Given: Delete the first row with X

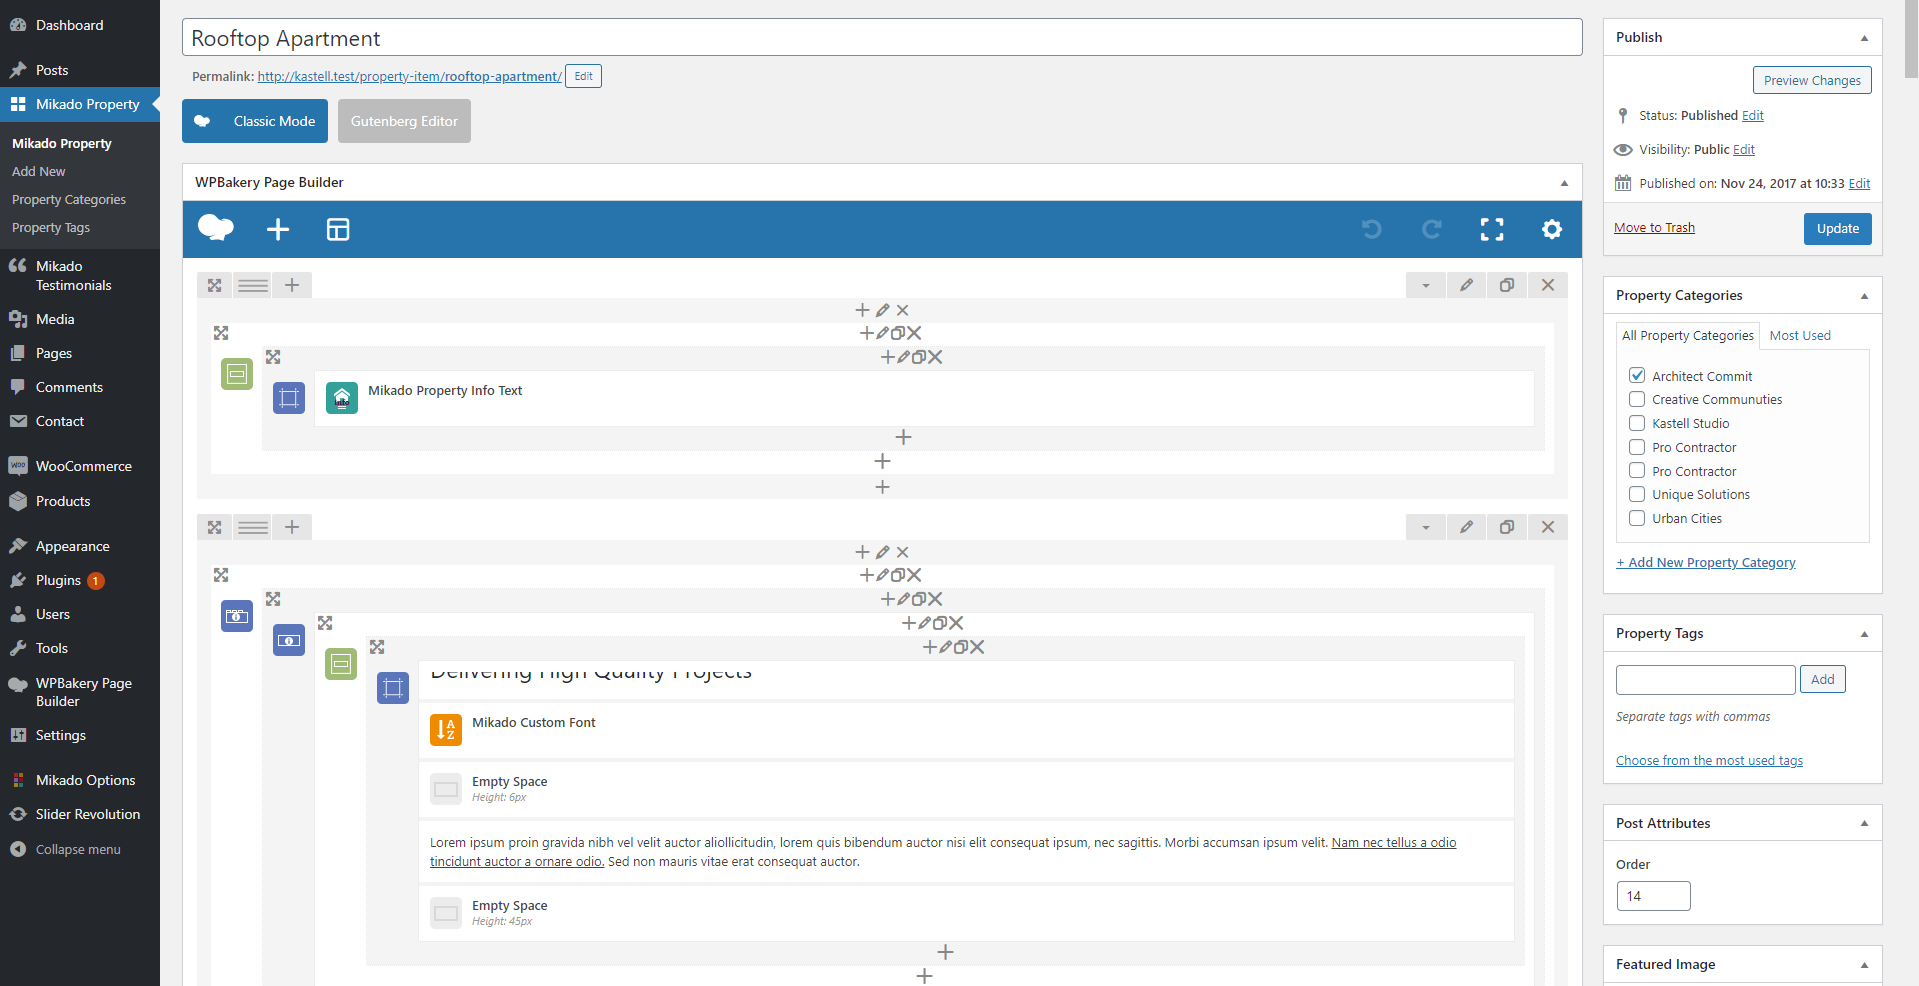Looking at the screenshot, I should pos(1548,285).
